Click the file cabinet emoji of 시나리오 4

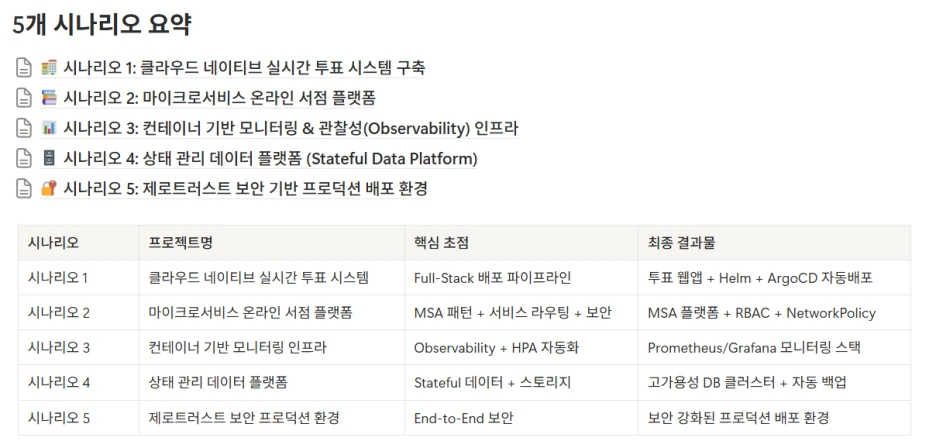pos(49,158)
